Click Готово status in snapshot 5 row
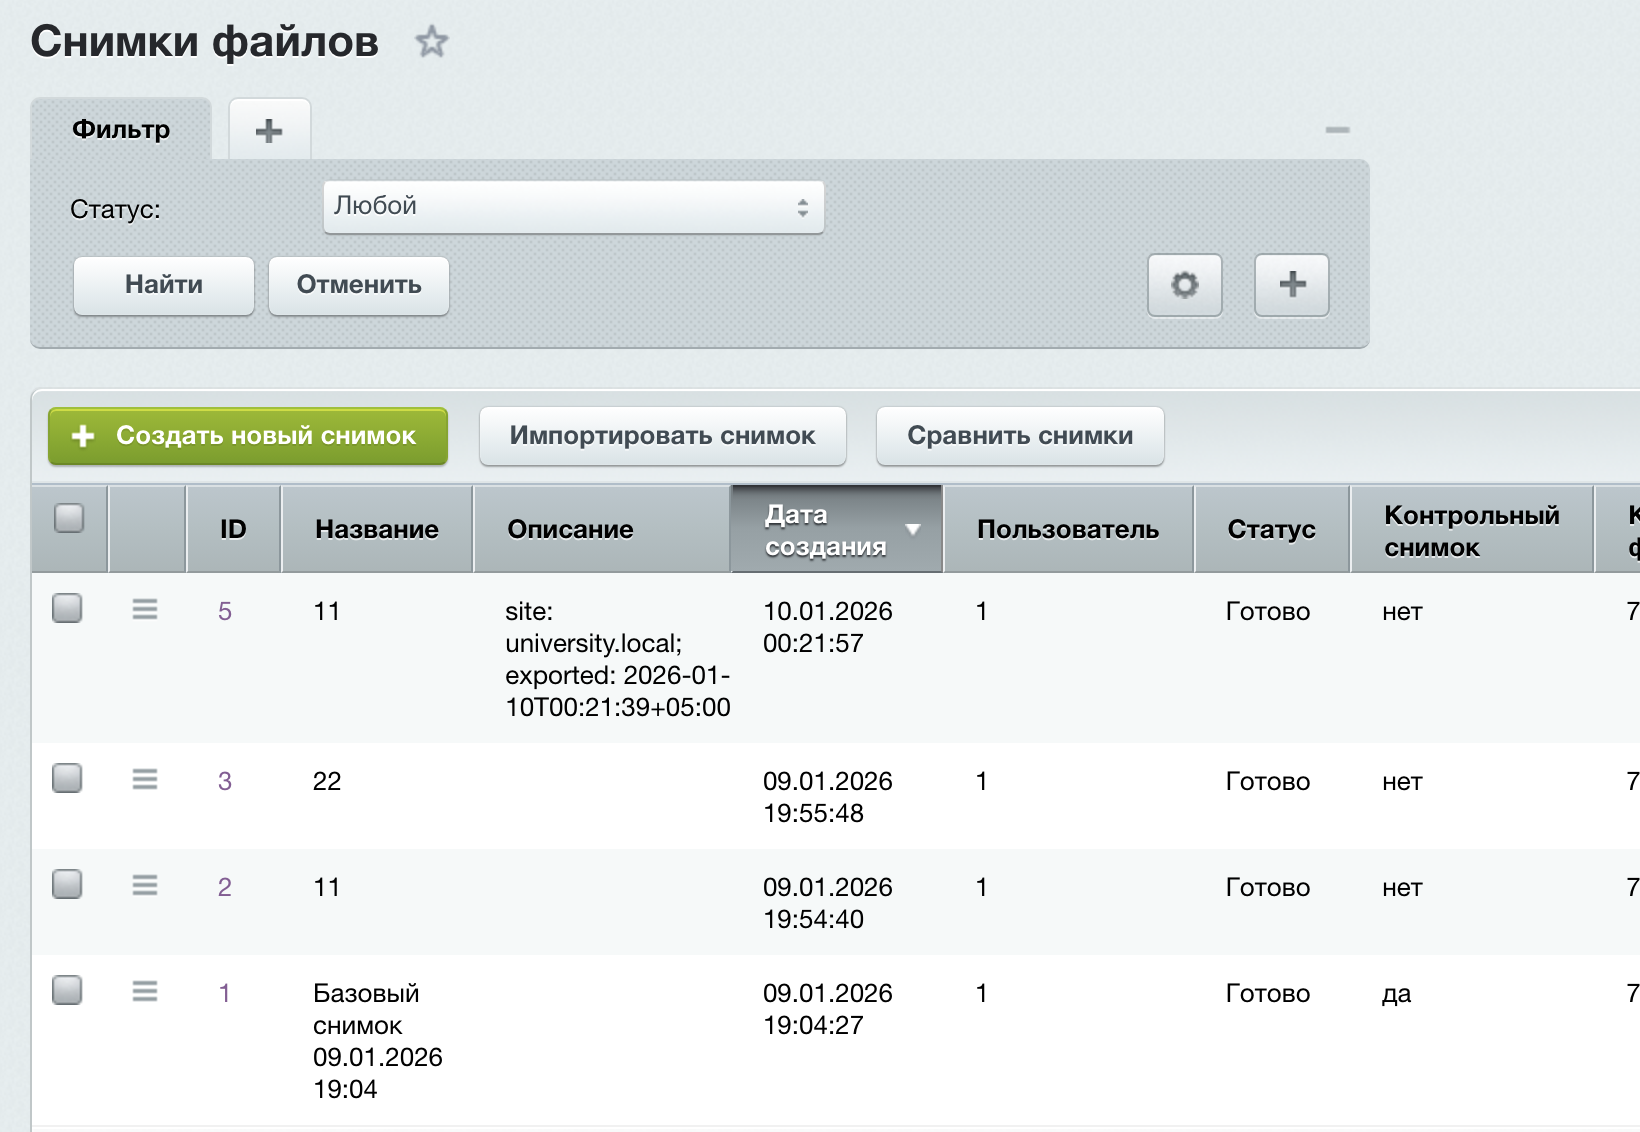Image resolution: width=1640 pixels, height=1132 pixels. (1268, 611)
